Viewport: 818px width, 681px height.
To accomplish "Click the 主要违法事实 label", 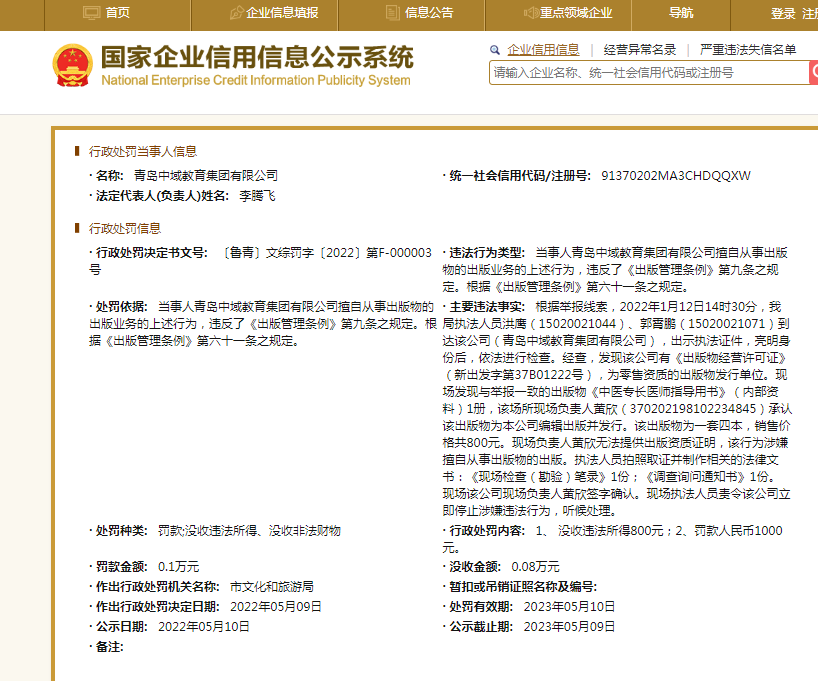I will [486, 306].
